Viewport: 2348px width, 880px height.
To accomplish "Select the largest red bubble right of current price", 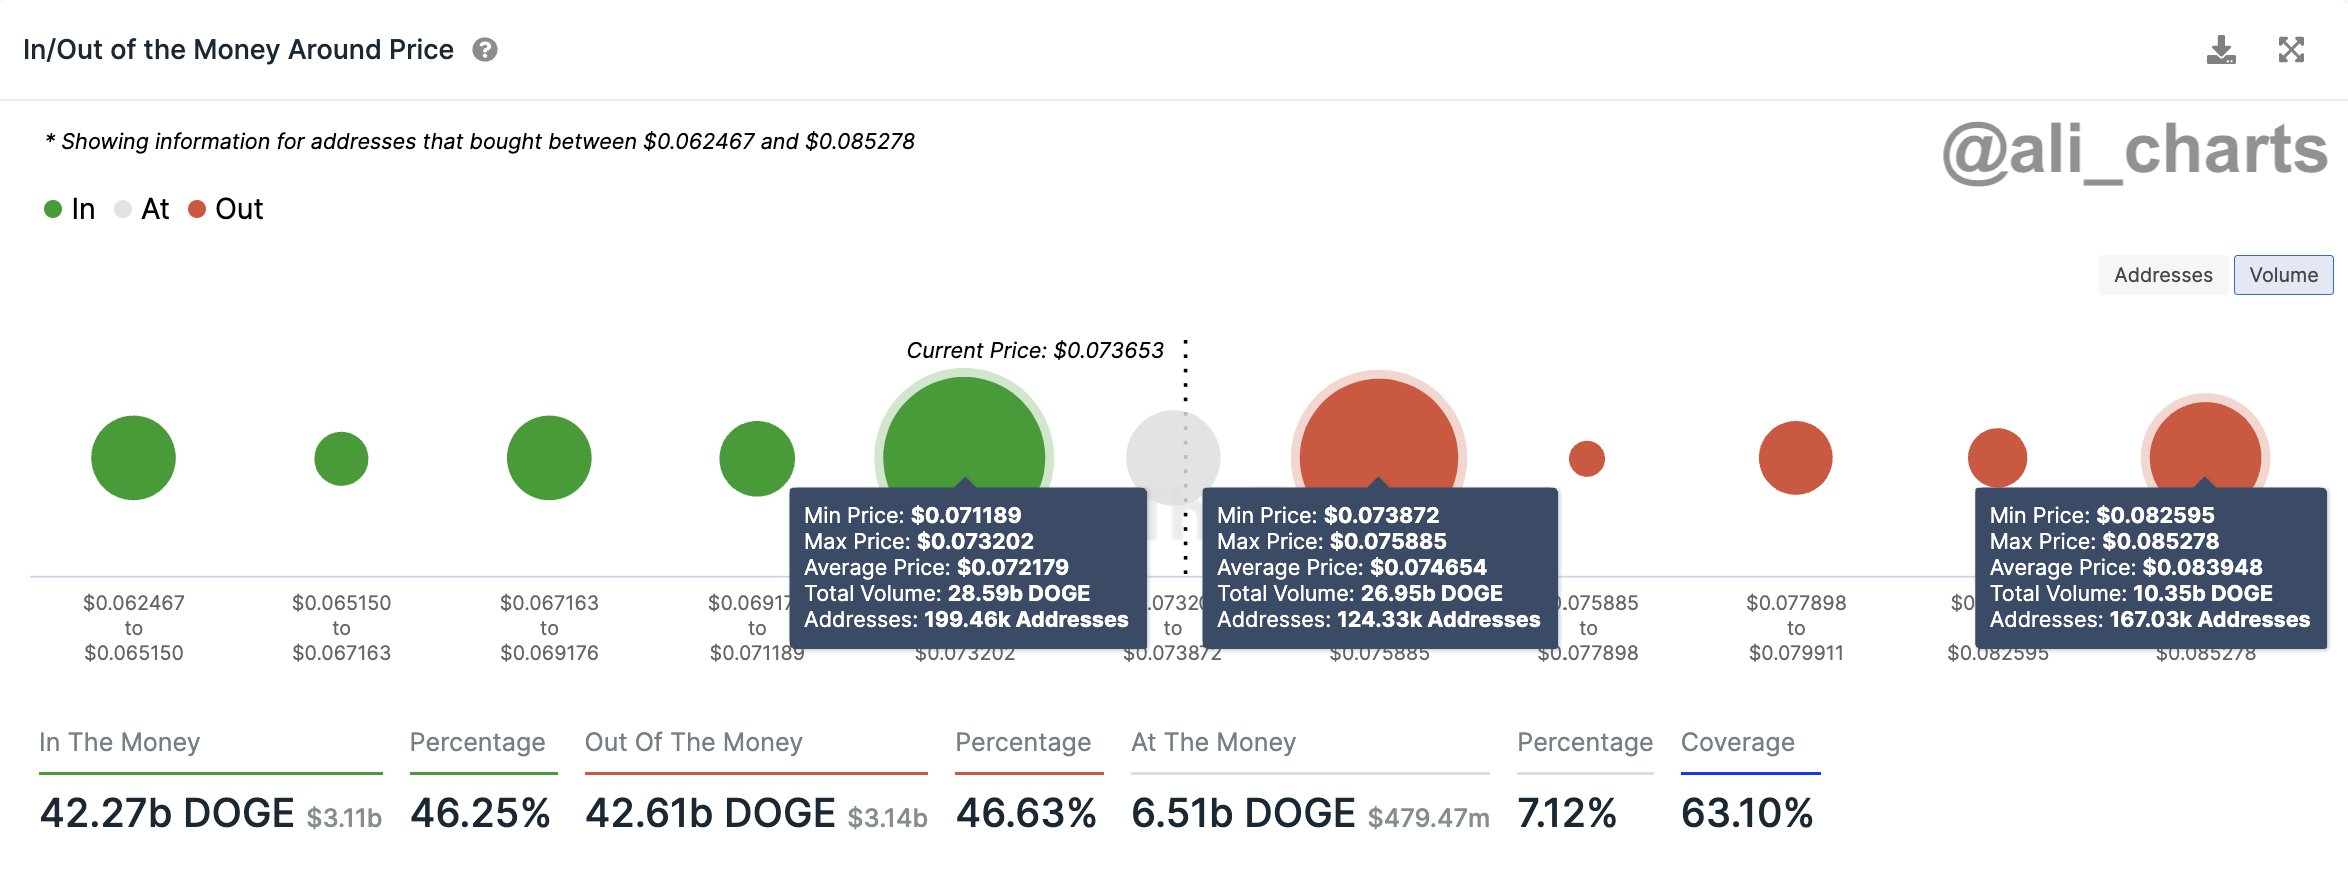I will tap(1379, 435).
